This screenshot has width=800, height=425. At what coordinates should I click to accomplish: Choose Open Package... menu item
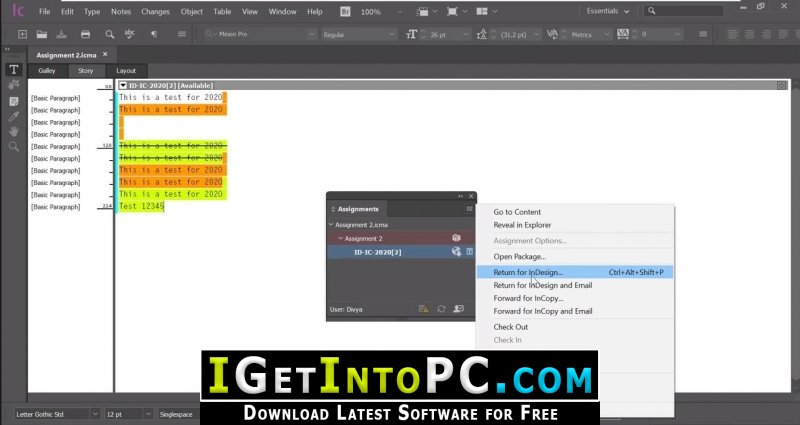click(574, 256)
